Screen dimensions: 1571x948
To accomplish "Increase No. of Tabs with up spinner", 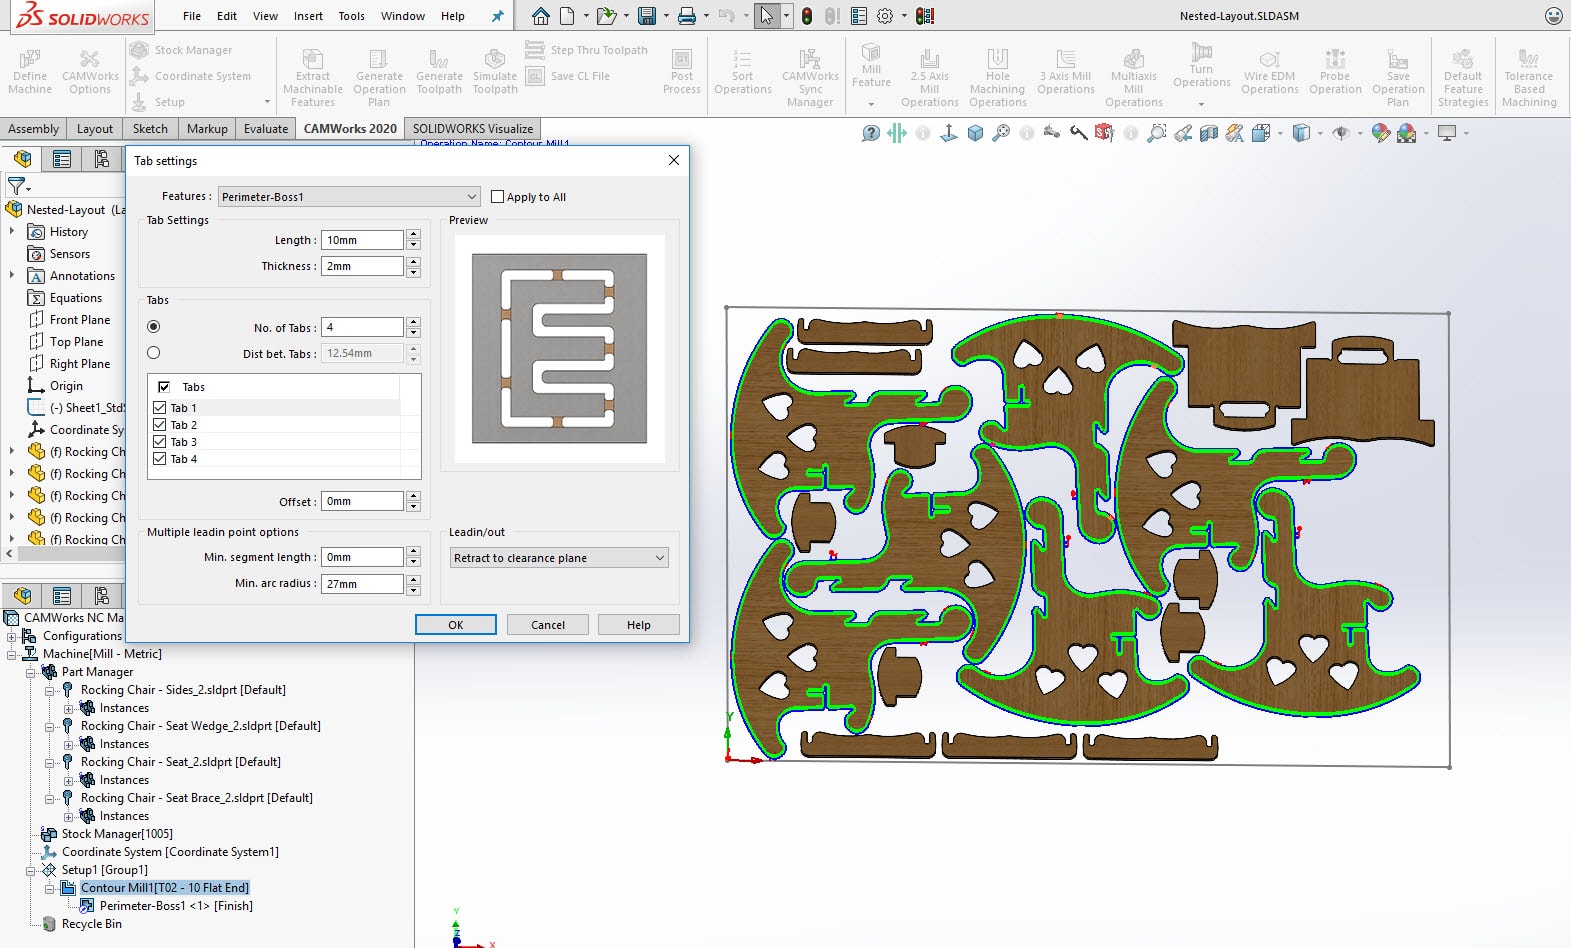I will point(414,322).
